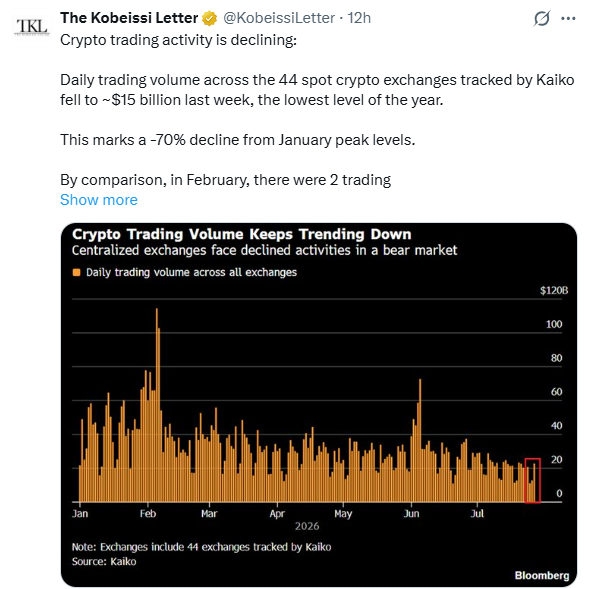Open the chart image title area
This screenshot has height=589, width=593.
[242, 234]
